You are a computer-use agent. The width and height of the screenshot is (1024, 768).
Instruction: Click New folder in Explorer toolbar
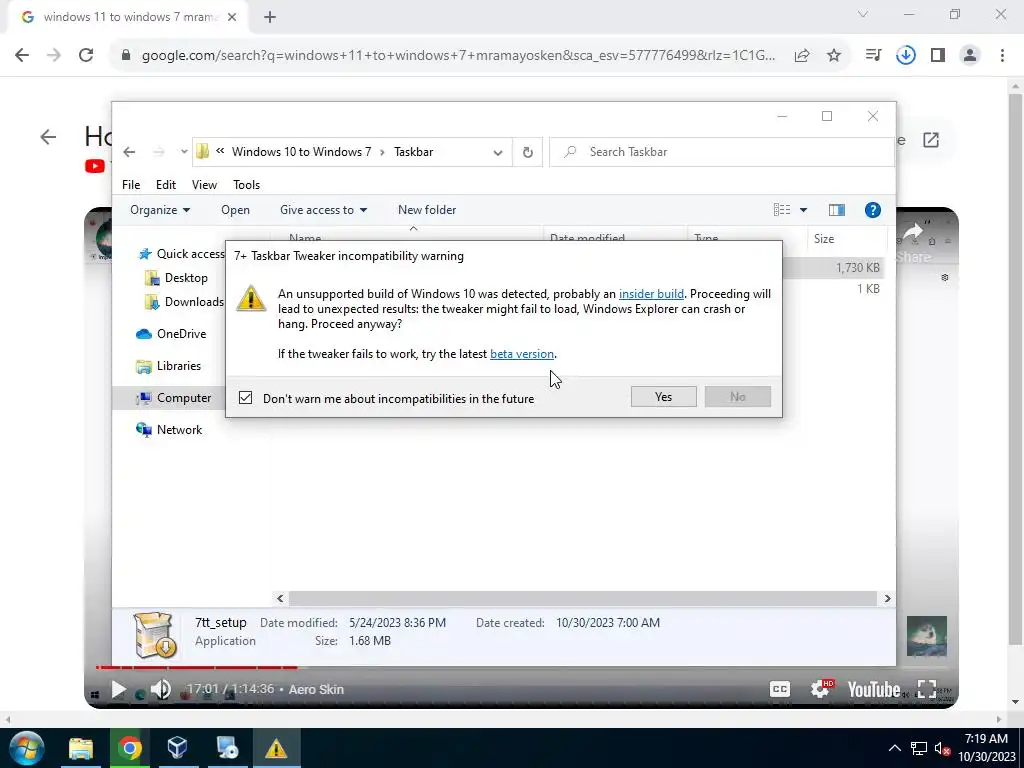tap(427, 210)
